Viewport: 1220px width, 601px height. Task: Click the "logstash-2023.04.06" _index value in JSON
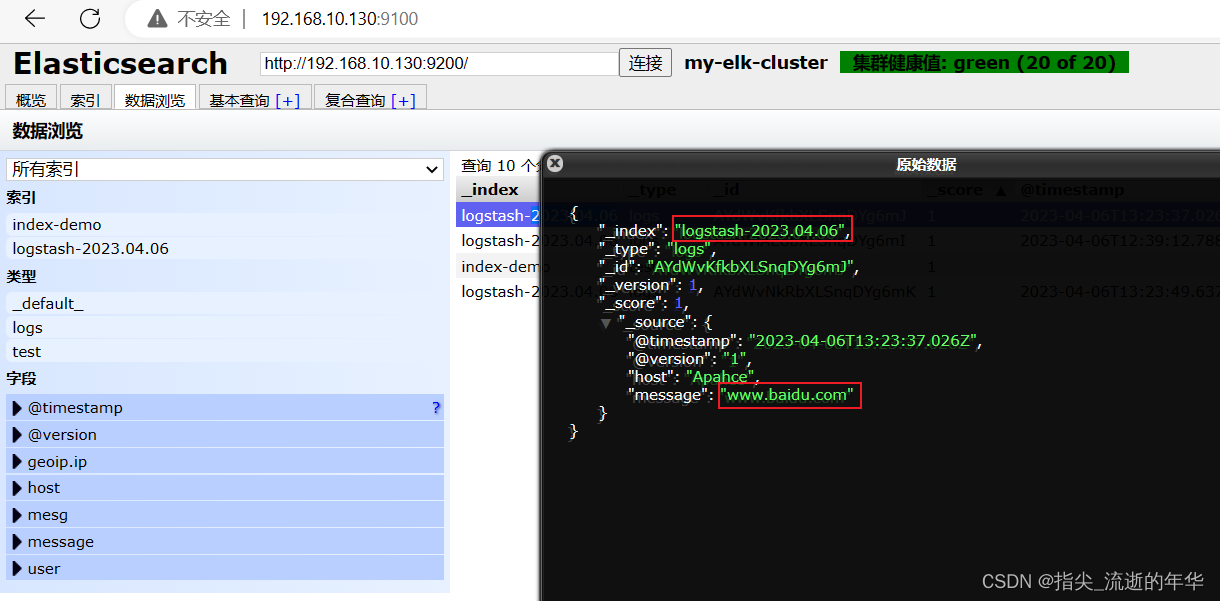tap(761, 231)
